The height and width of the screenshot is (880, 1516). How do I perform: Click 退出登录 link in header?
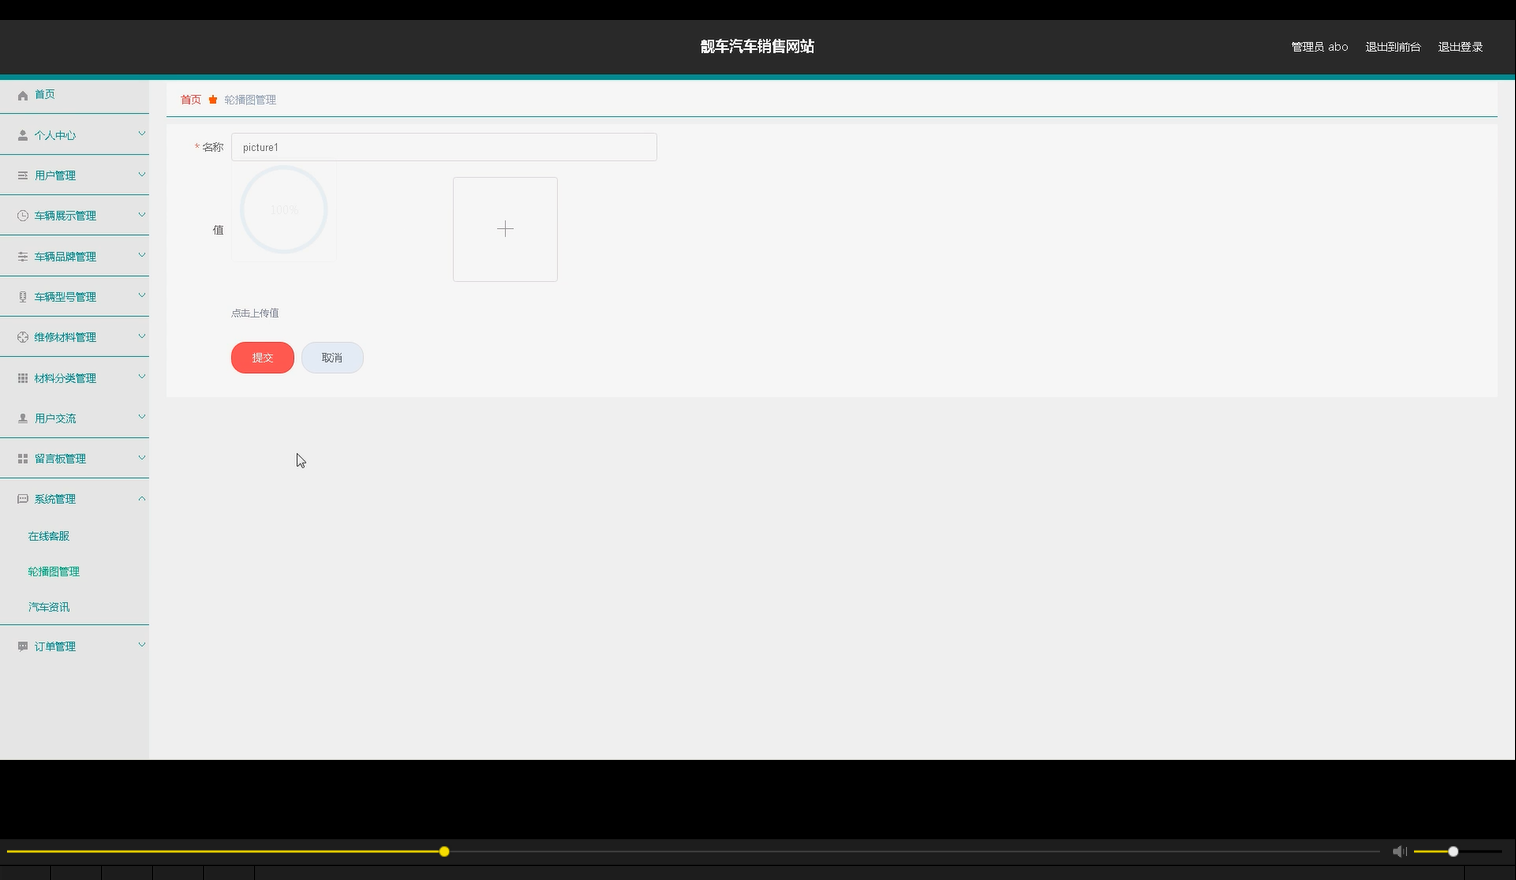click(1460, 47)
